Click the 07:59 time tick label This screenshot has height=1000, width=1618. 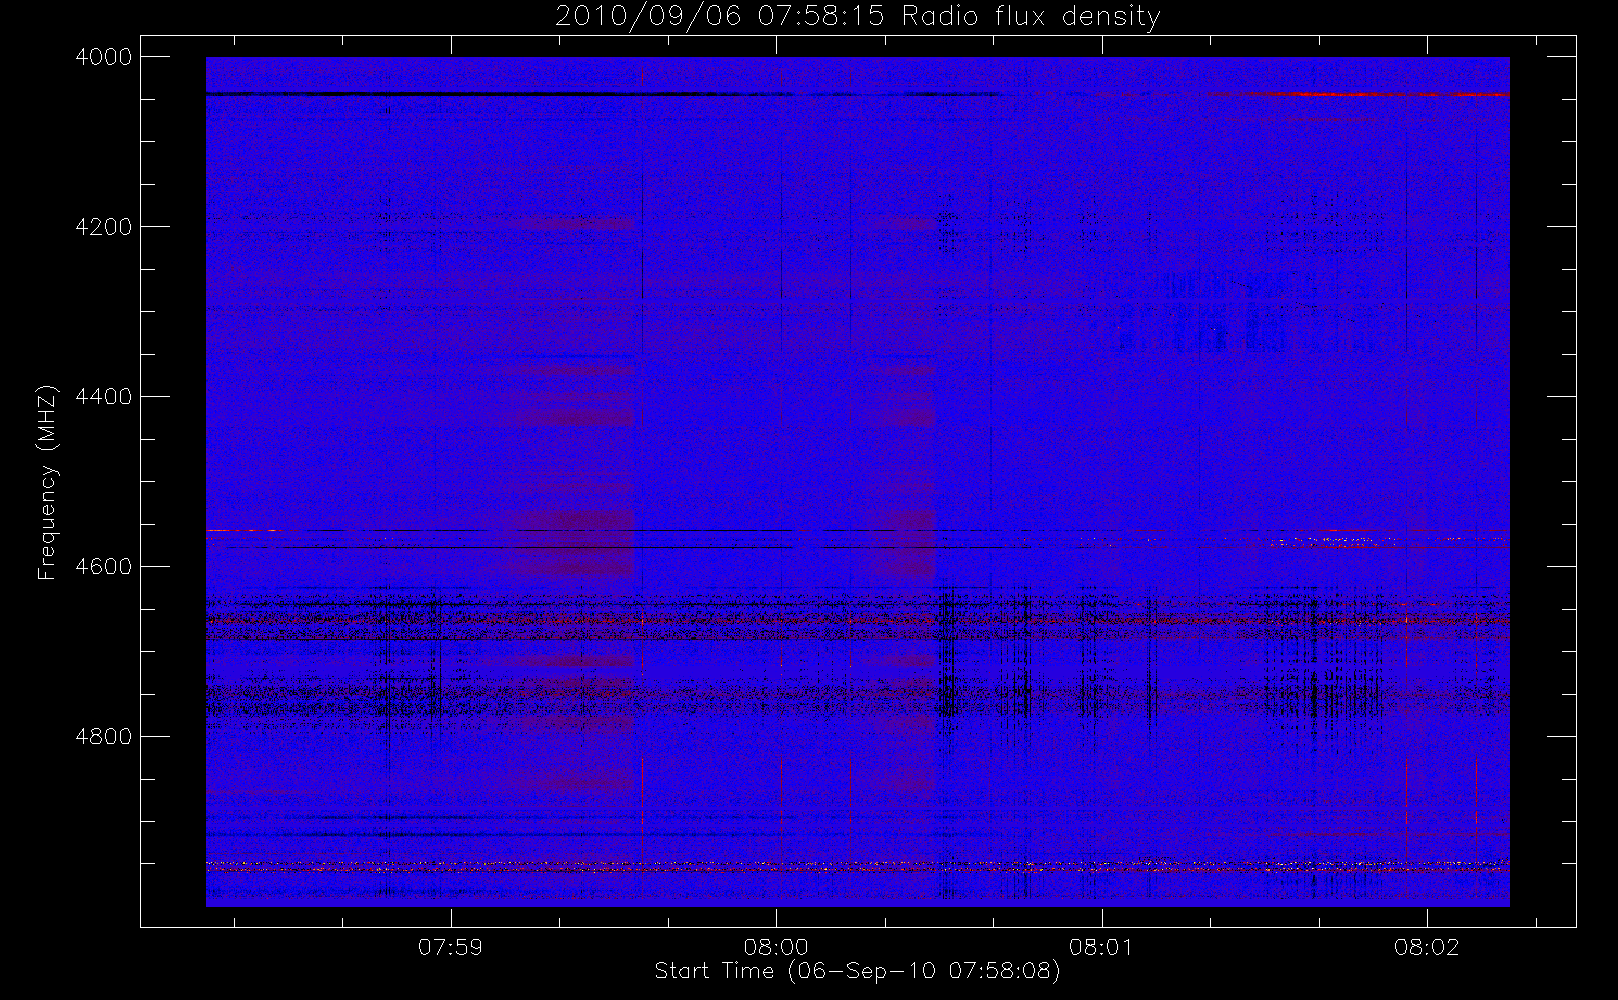[451, 947]
